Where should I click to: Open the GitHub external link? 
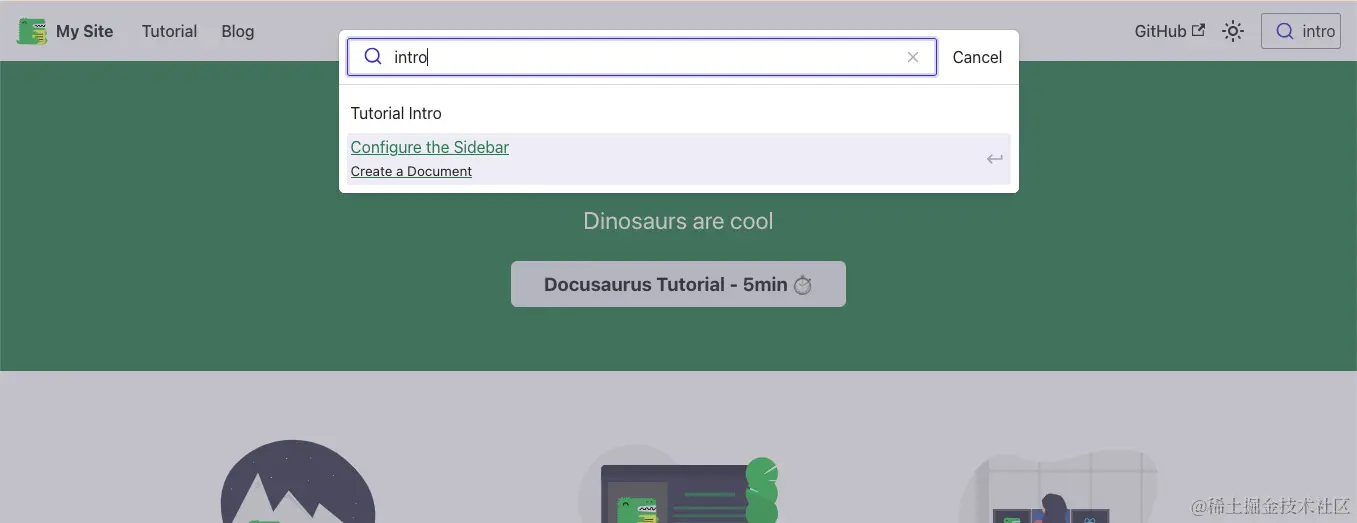tap(1169, 31)
